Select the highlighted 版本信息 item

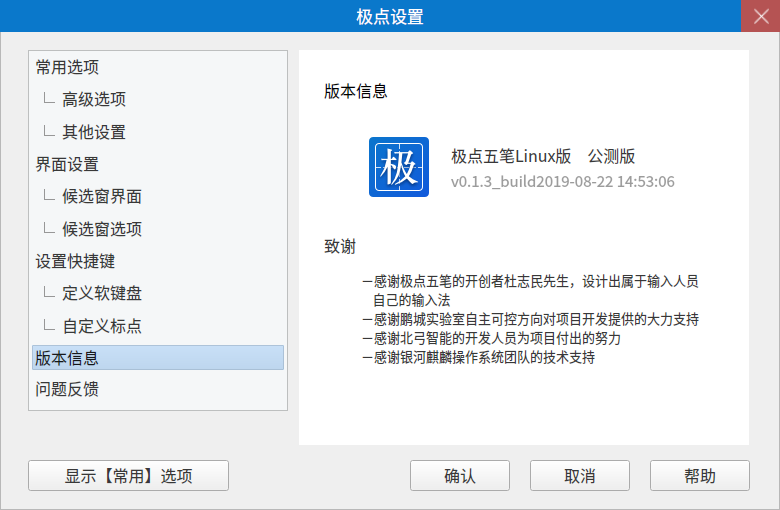(67, 358)
